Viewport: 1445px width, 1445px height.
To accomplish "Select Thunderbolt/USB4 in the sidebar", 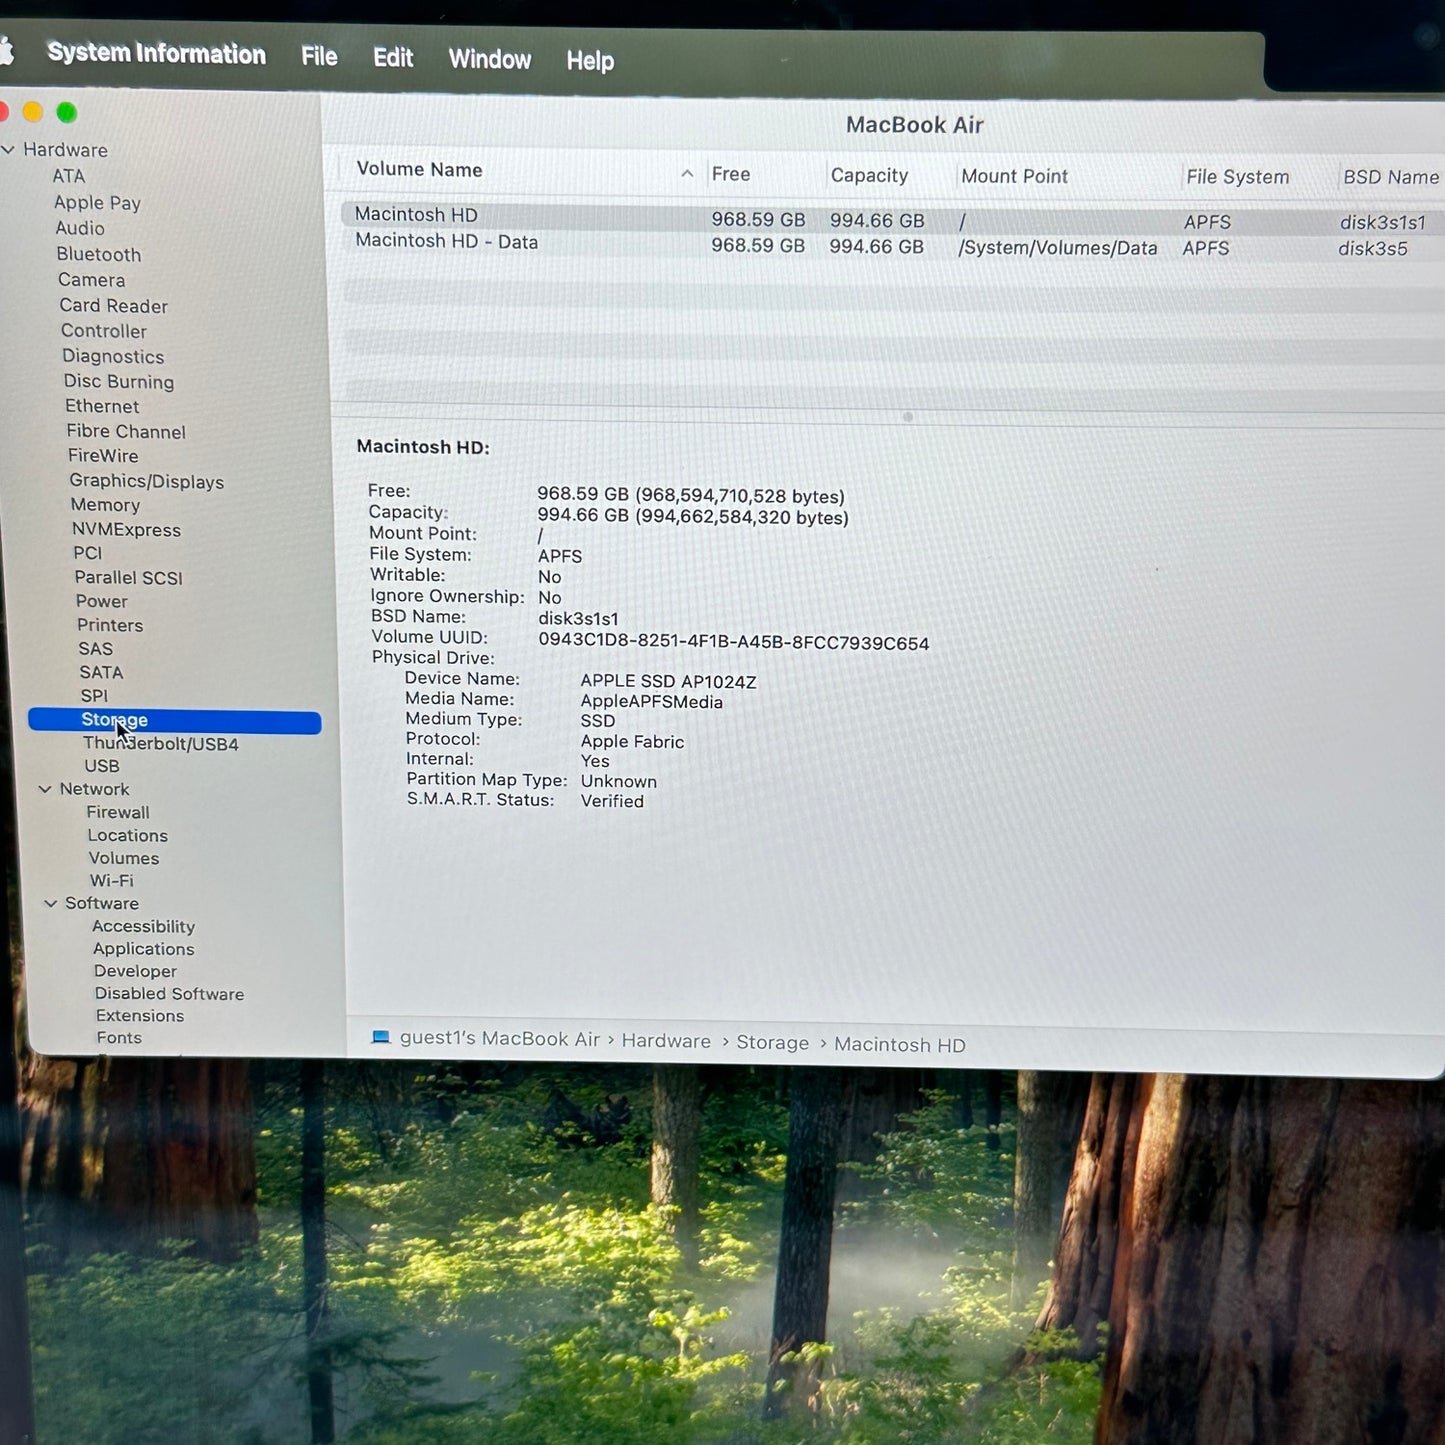I will coord(161,744).
